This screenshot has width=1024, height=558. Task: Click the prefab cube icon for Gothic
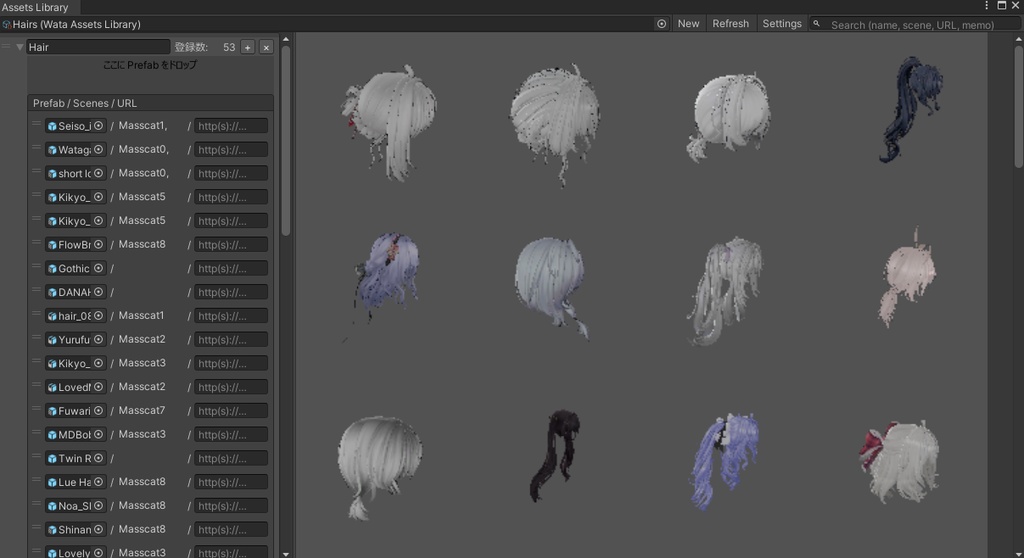[52, 269]
